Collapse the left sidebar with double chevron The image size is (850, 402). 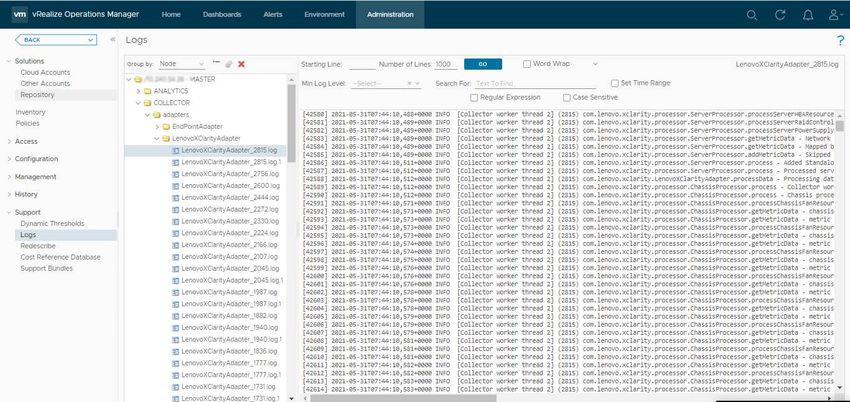(113, 40)
